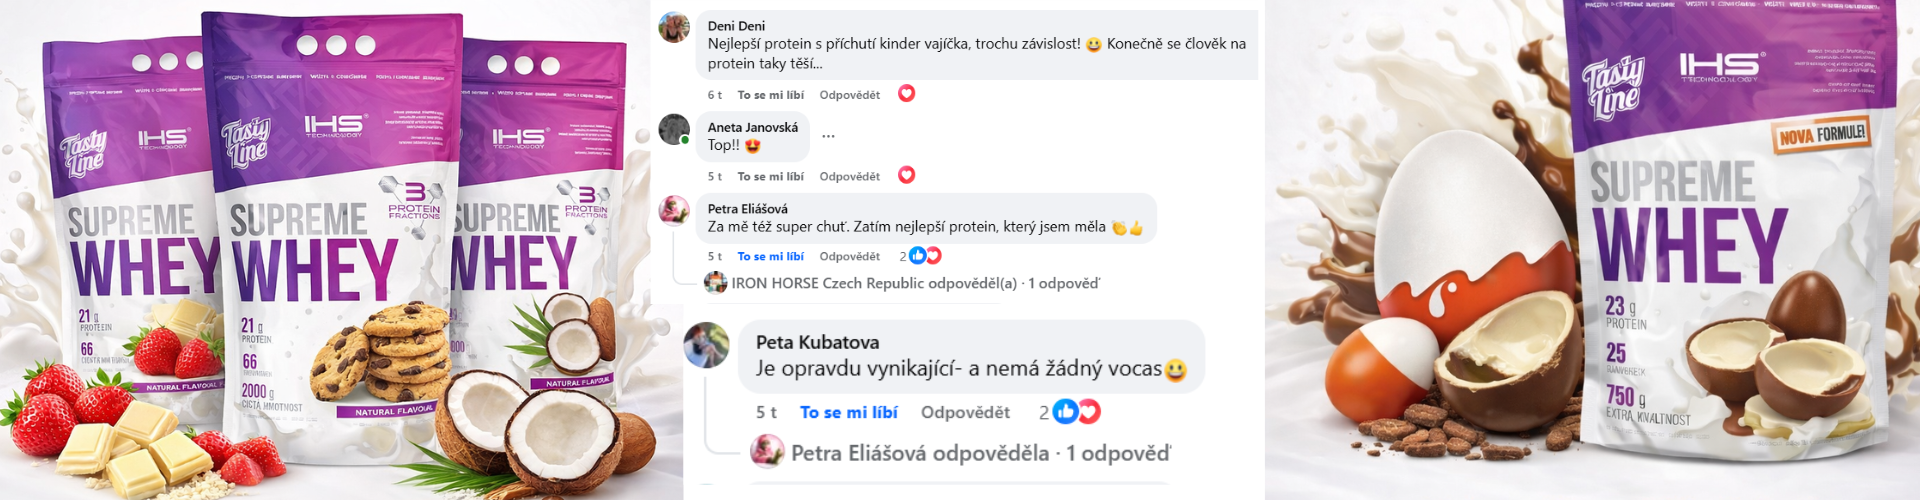Reply to Peta Kubatova's comment with Odpovědět
The image size is (1920, 500).
click(x=965, y=412)
